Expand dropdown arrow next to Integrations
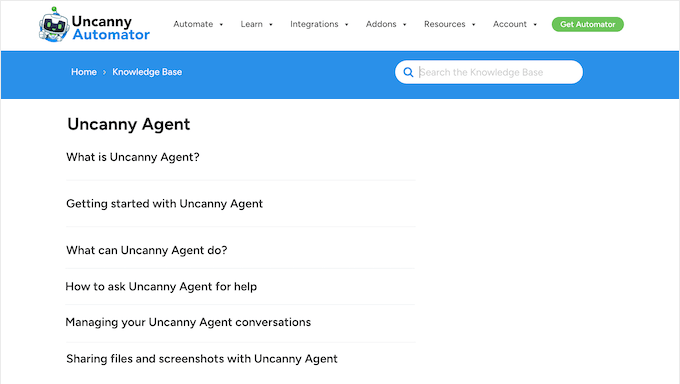This screenshot has height=384, width=680. coord(347,25)
